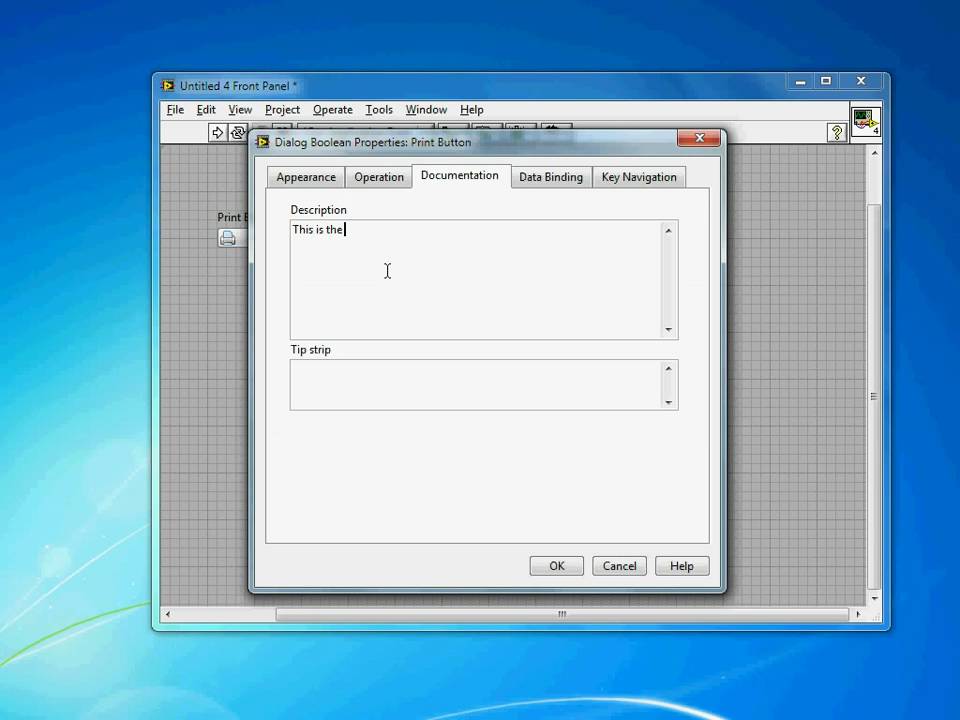Switch to the Data Binding tab
Viewport: 960px width, 720px height.
(x=551, y=177)
